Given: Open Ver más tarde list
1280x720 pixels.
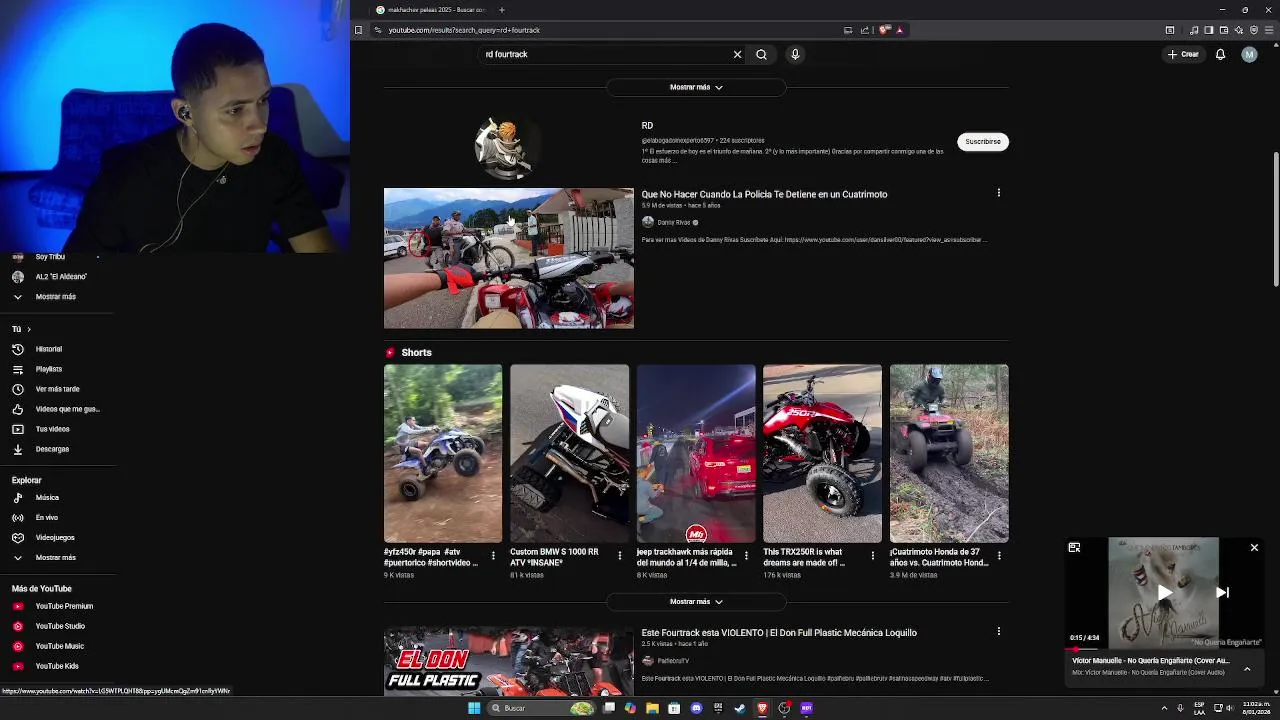Looking at the screenshot, I should [55, 389].
